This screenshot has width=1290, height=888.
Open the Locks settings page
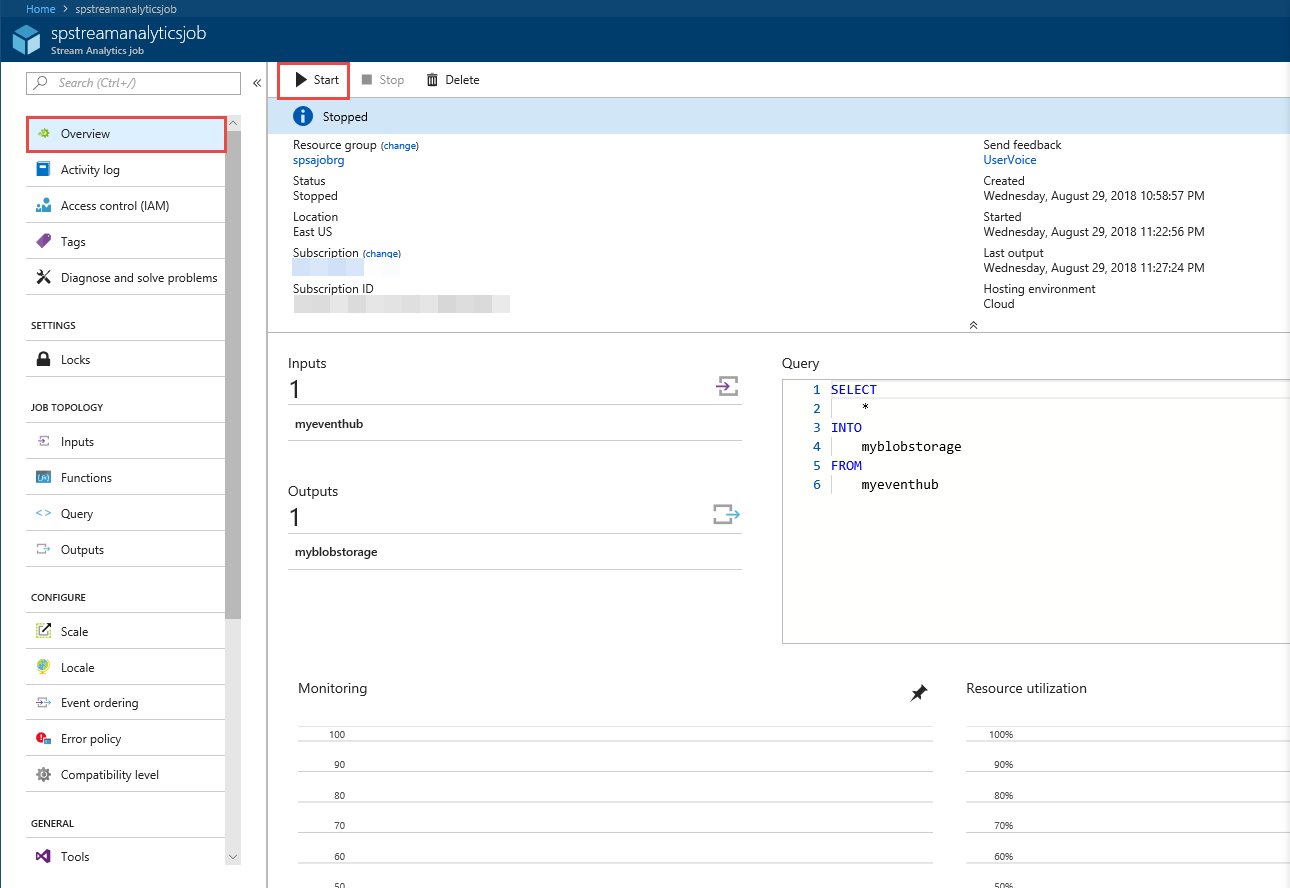tap(75, 360)
